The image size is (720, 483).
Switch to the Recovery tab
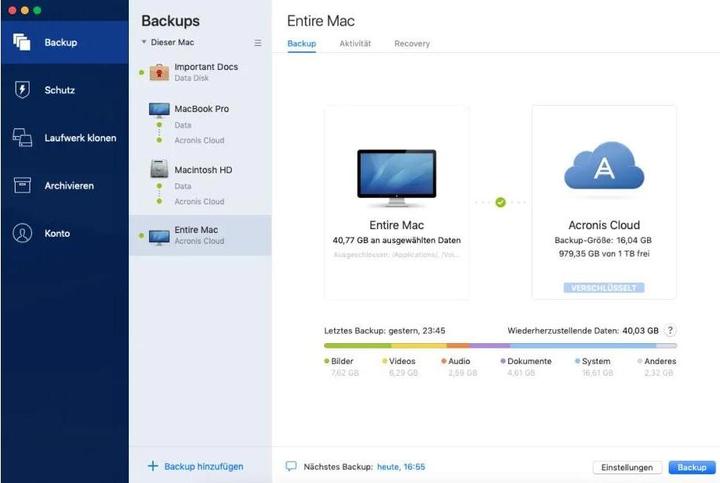point(412,44)
